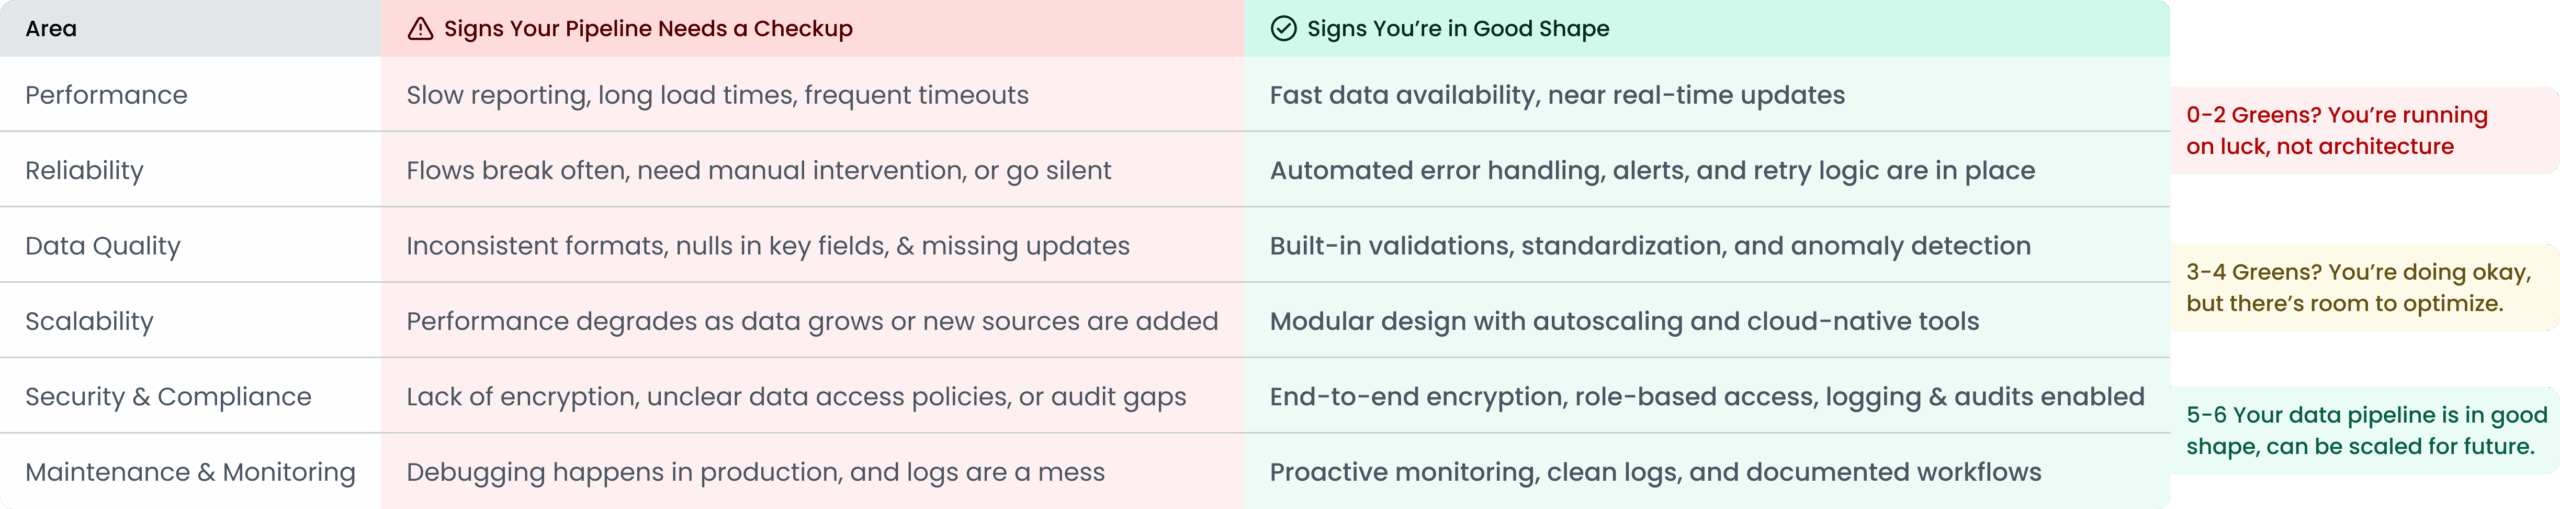
Task: Select the Scalability row label
Action: coord(89,322)
